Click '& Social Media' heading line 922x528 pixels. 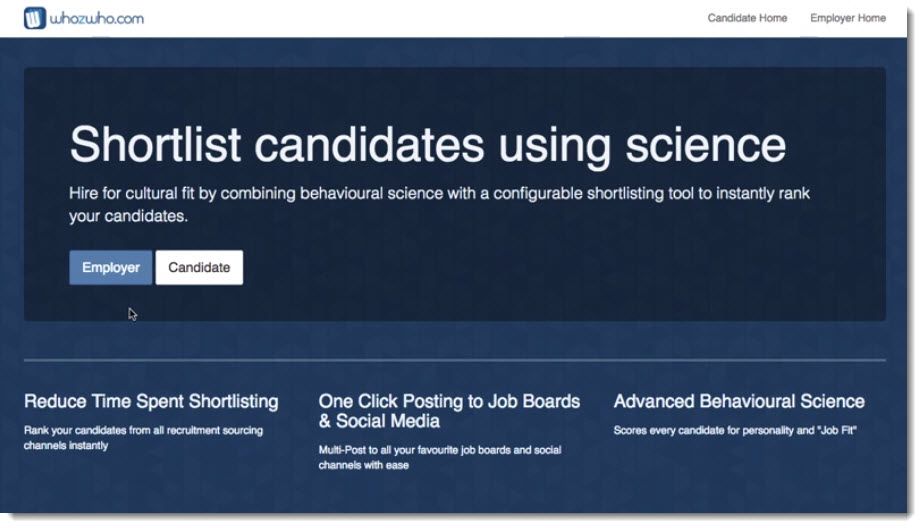point(379,422)
